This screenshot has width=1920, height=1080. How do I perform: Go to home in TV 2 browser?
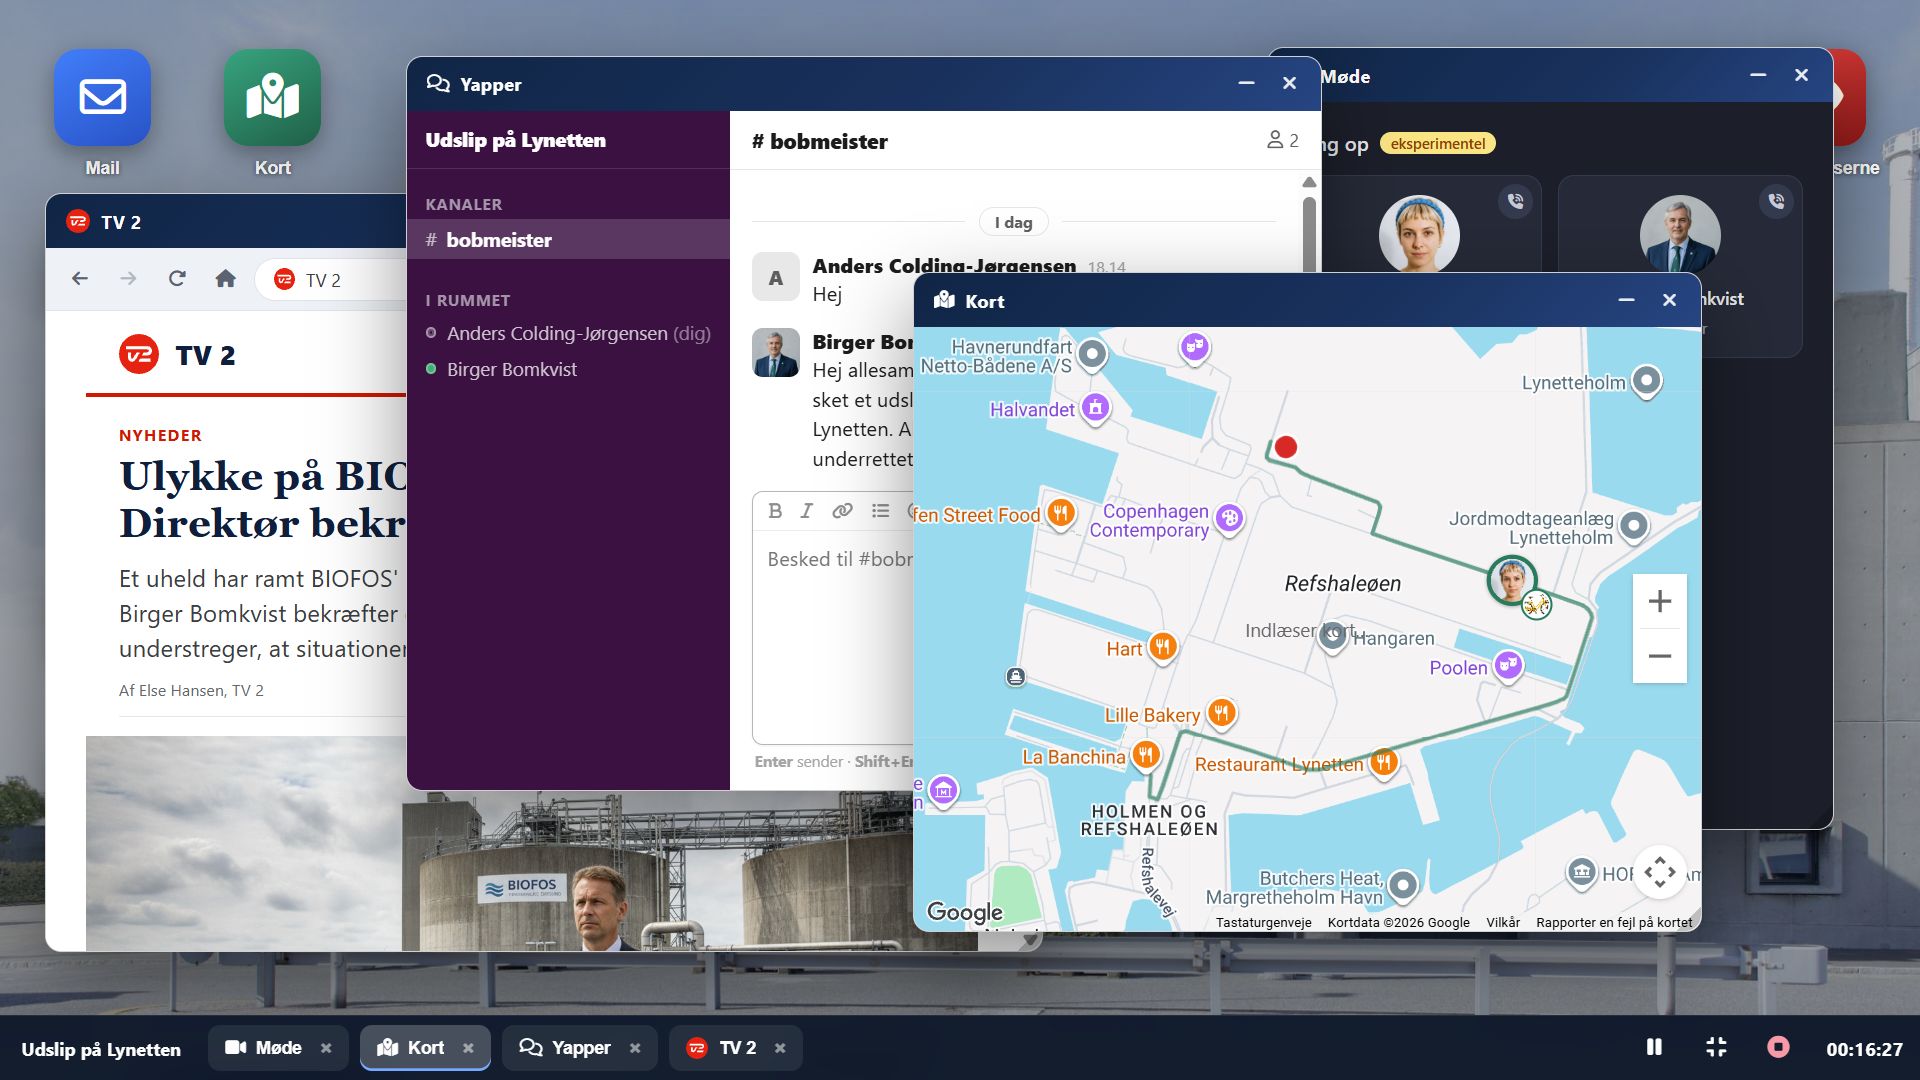(x=226, y=279)
